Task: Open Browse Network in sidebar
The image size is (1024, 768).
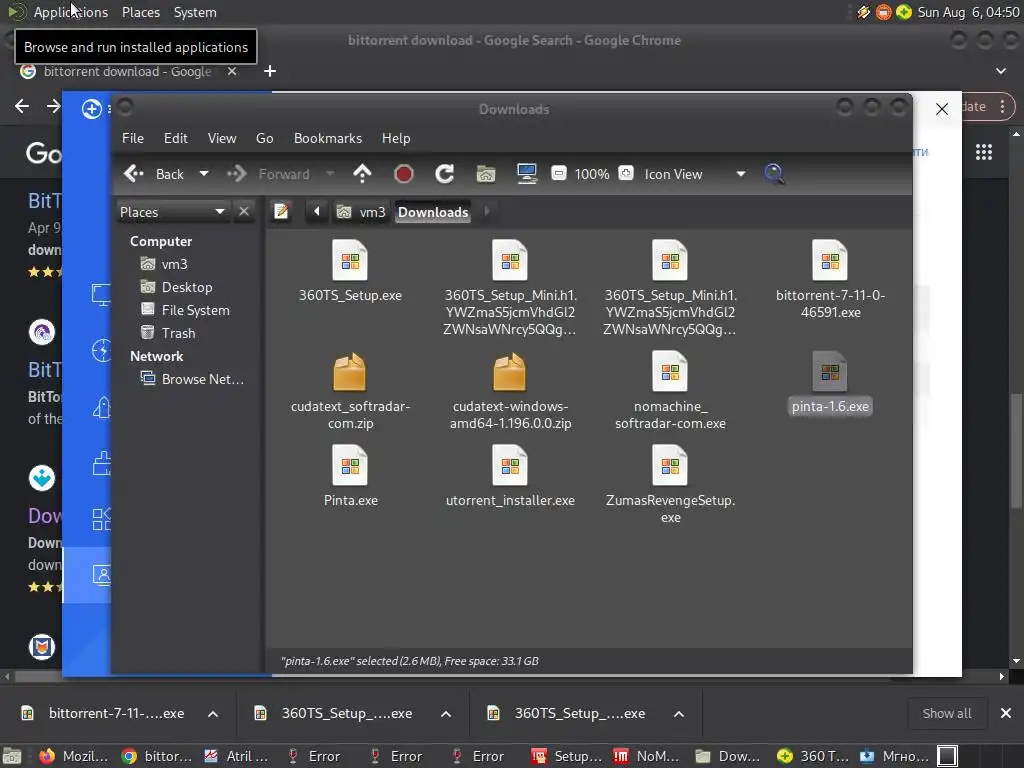Action: click(192, 379)
